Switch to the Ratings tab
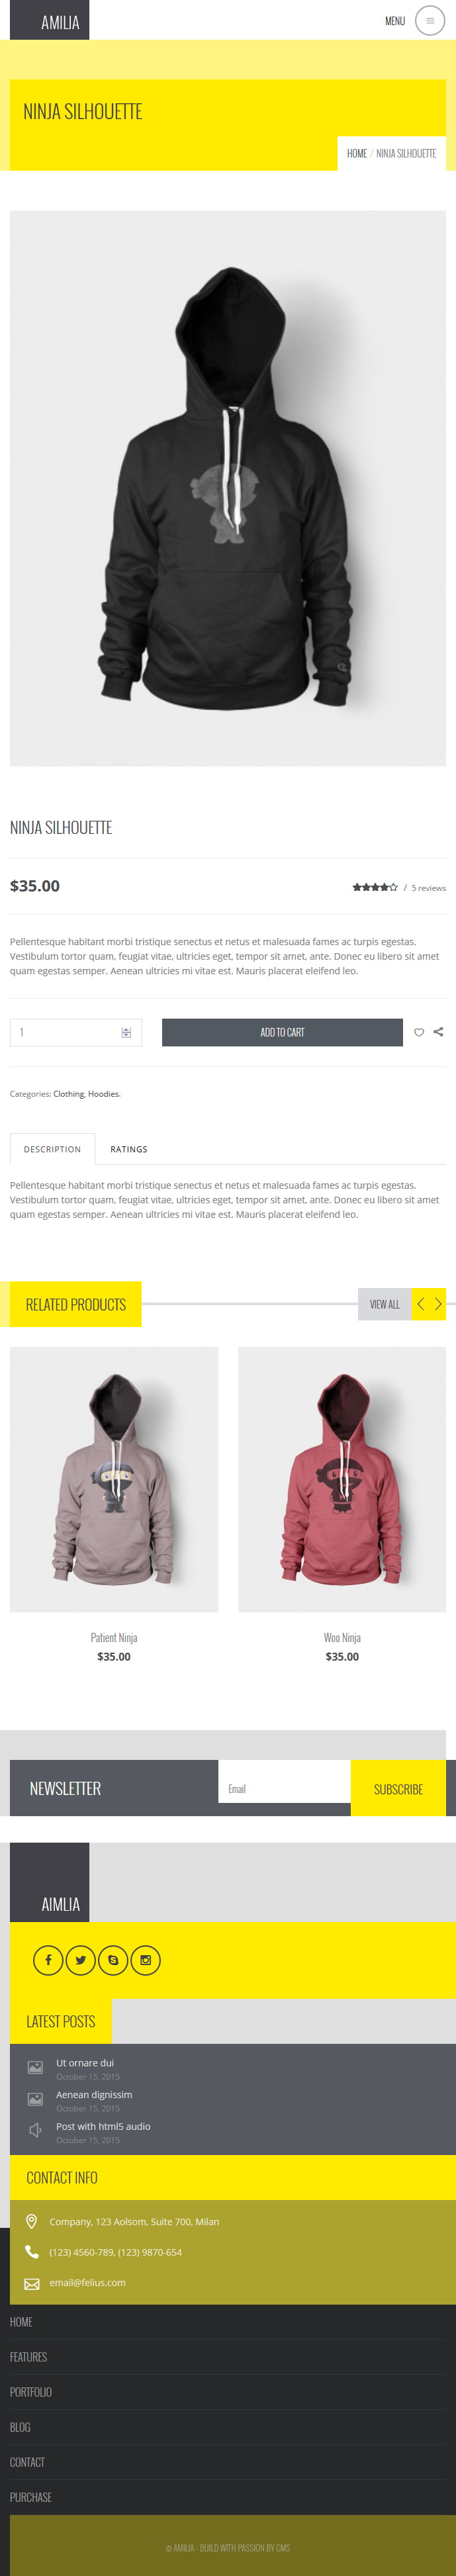 tap(129, 1149)
